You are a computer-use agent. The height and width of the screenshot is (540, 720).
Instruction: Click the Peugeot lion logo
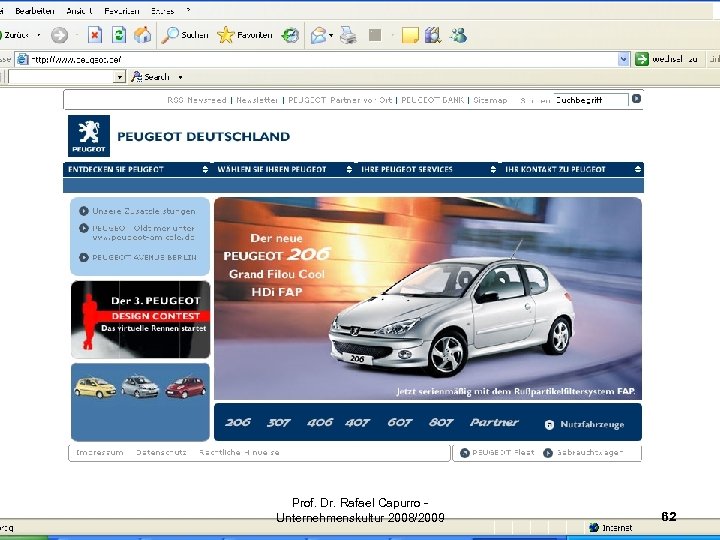pyautogui.click(x=89, y=136)
